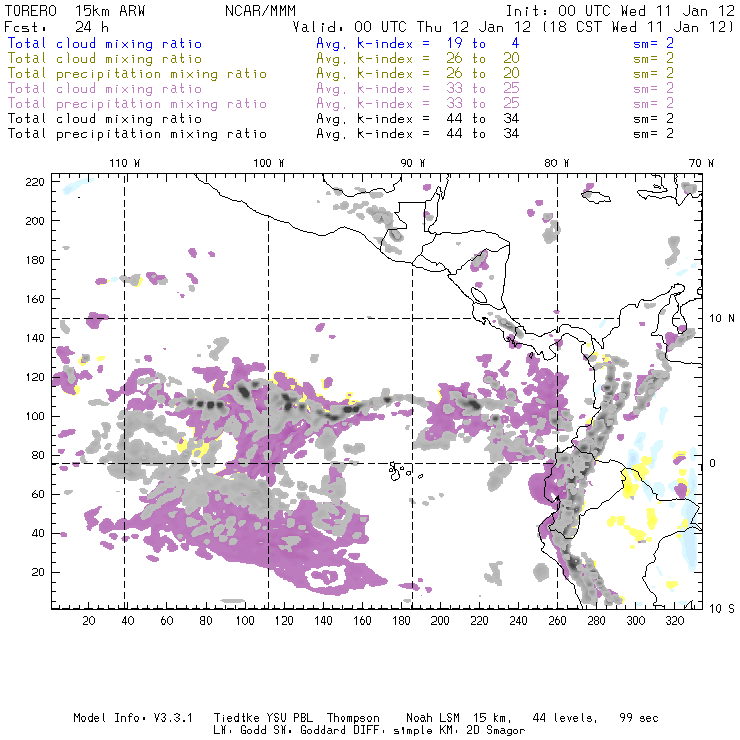Click the "44 levels," footer text
The height and width of the screenshot is (740, 740).
(565, 718)
